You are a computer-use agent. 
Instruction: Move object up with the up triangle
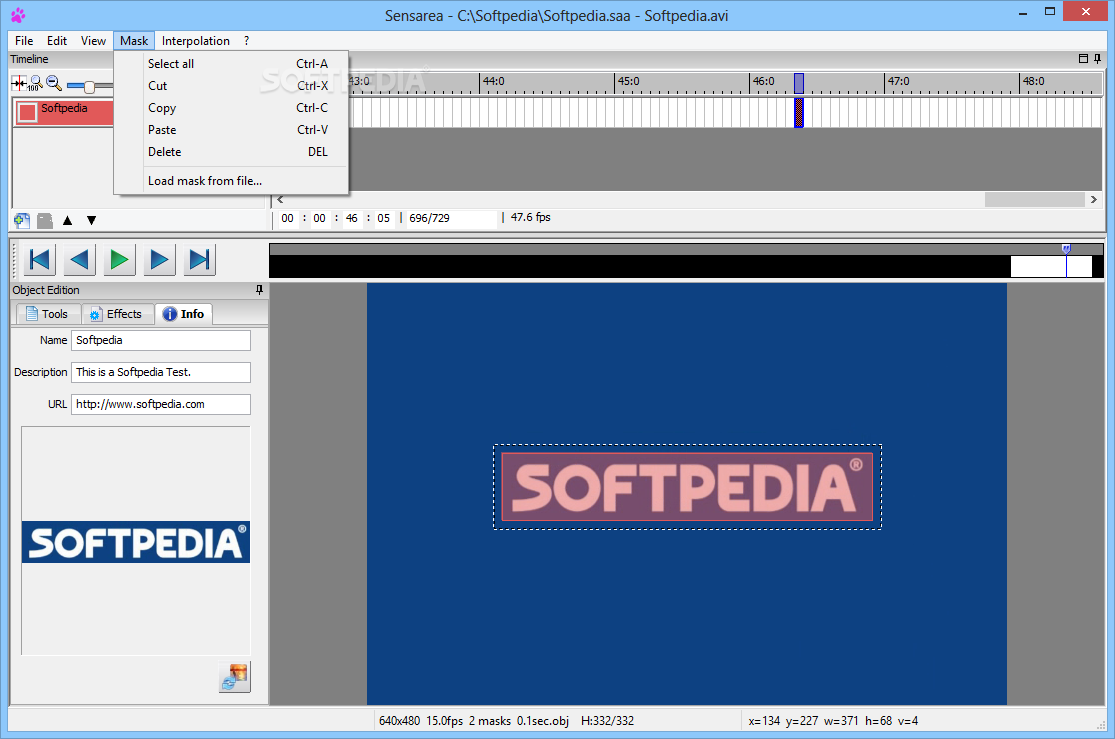(68, 220)
